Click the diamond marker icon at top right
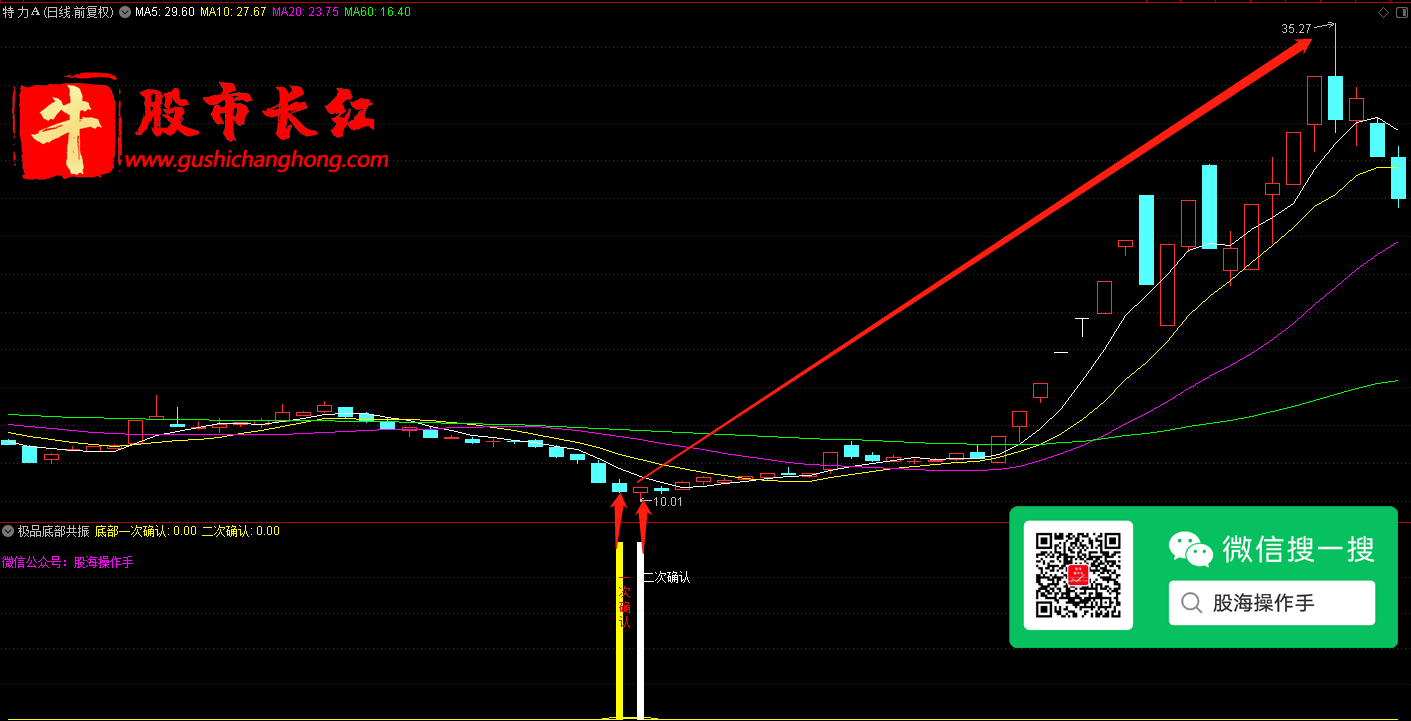Screen dimensions: 1411x721 tap(1383, 13)
